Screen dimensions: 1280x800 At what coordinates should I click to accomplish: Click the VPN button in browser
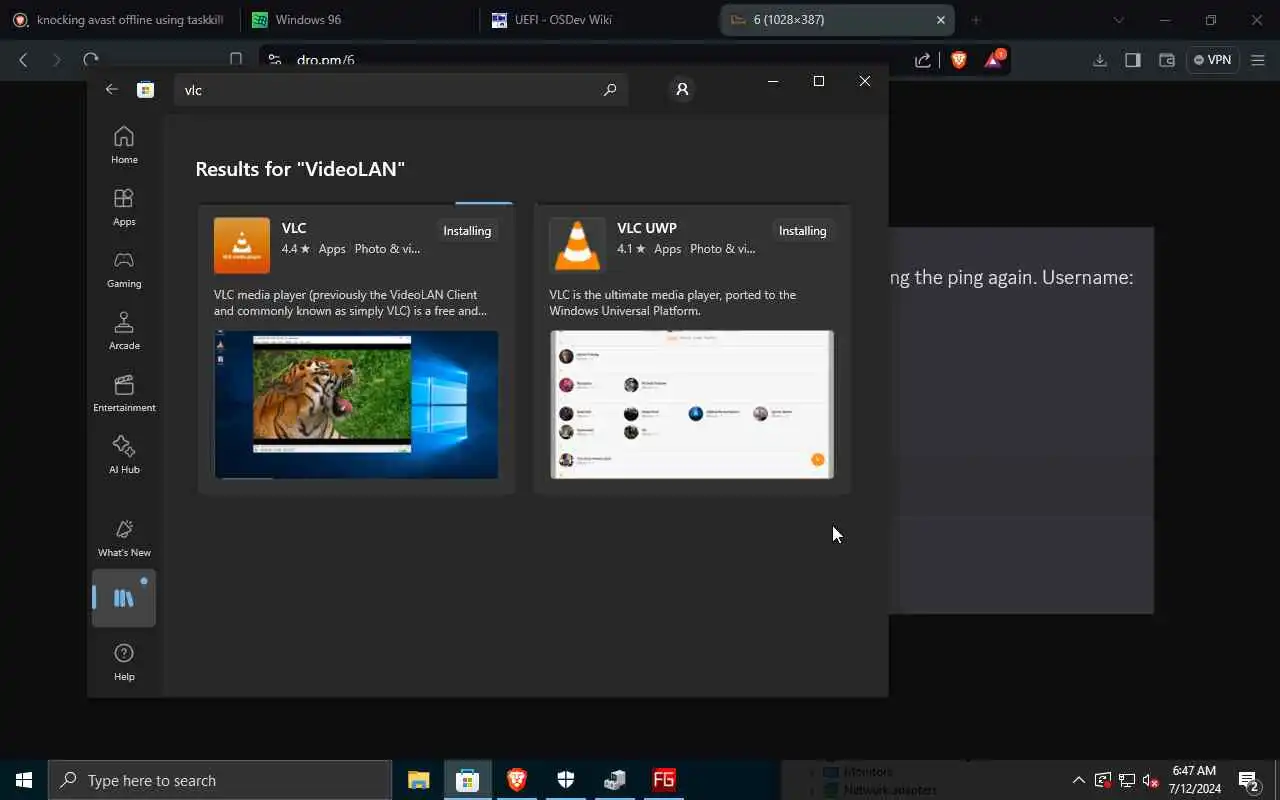coord(1212,60)
